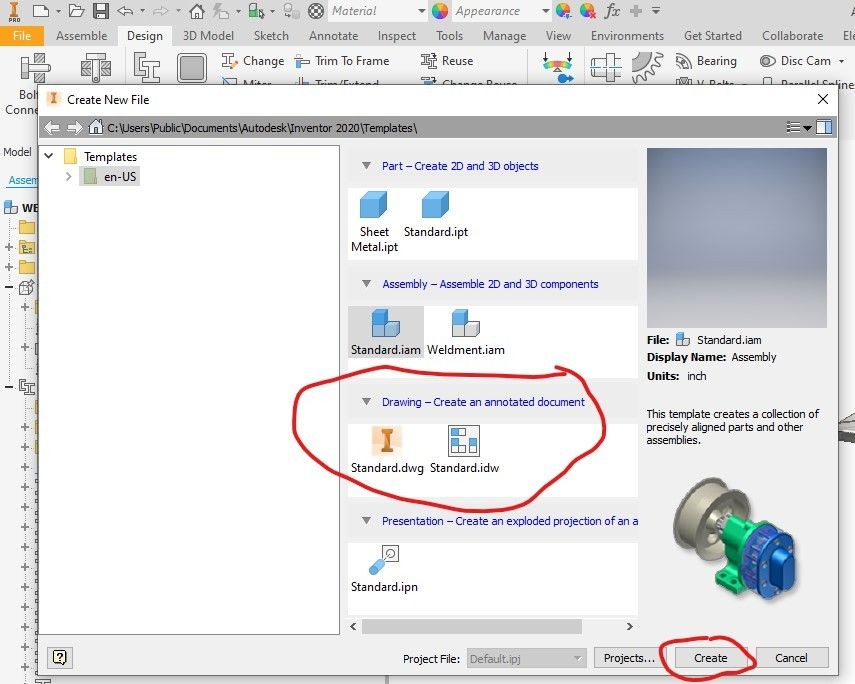Click the Clear appearance override icon
Image resolution: width=855 pixels, height=684 pixels.
coord(587,10)
